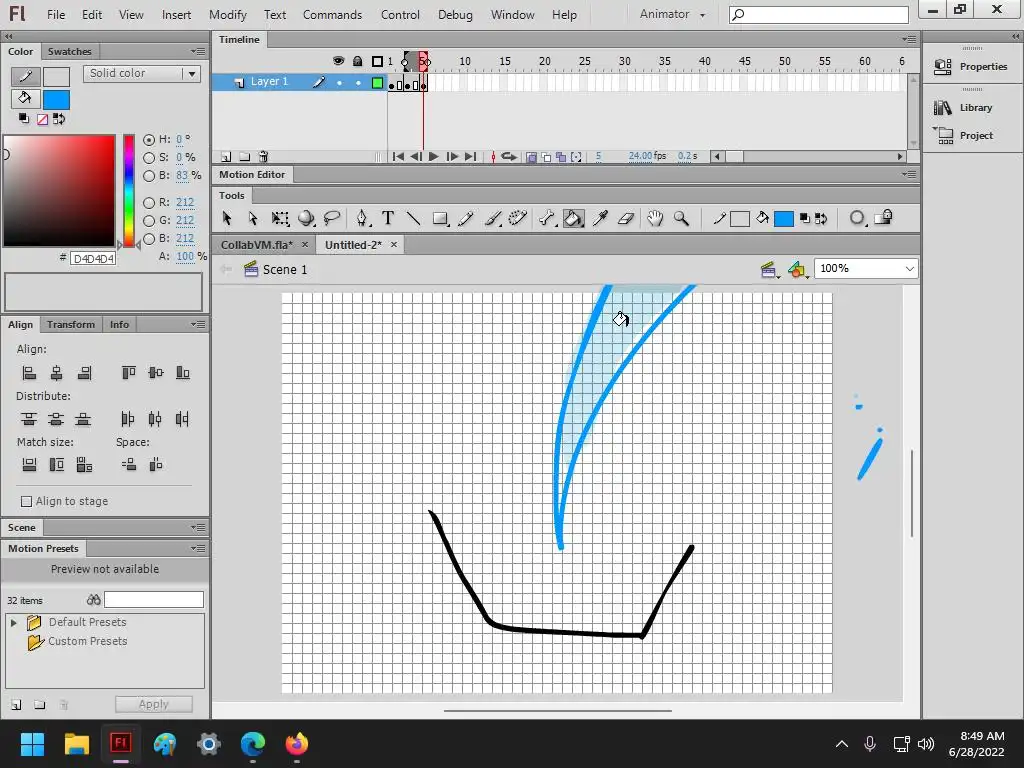Click Edit Scene icon above stage
Image resolution: width=1024 pixels, height=768 pixels.
(769, 269)
